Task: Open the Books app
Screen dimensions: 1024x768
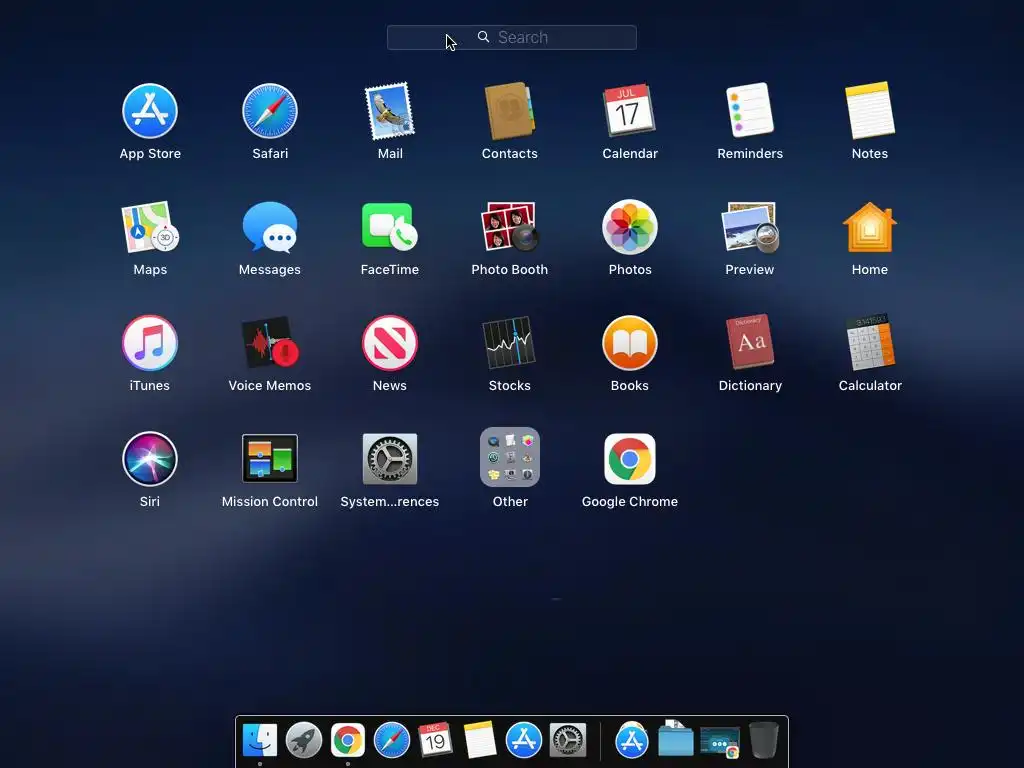Action: 630,343
